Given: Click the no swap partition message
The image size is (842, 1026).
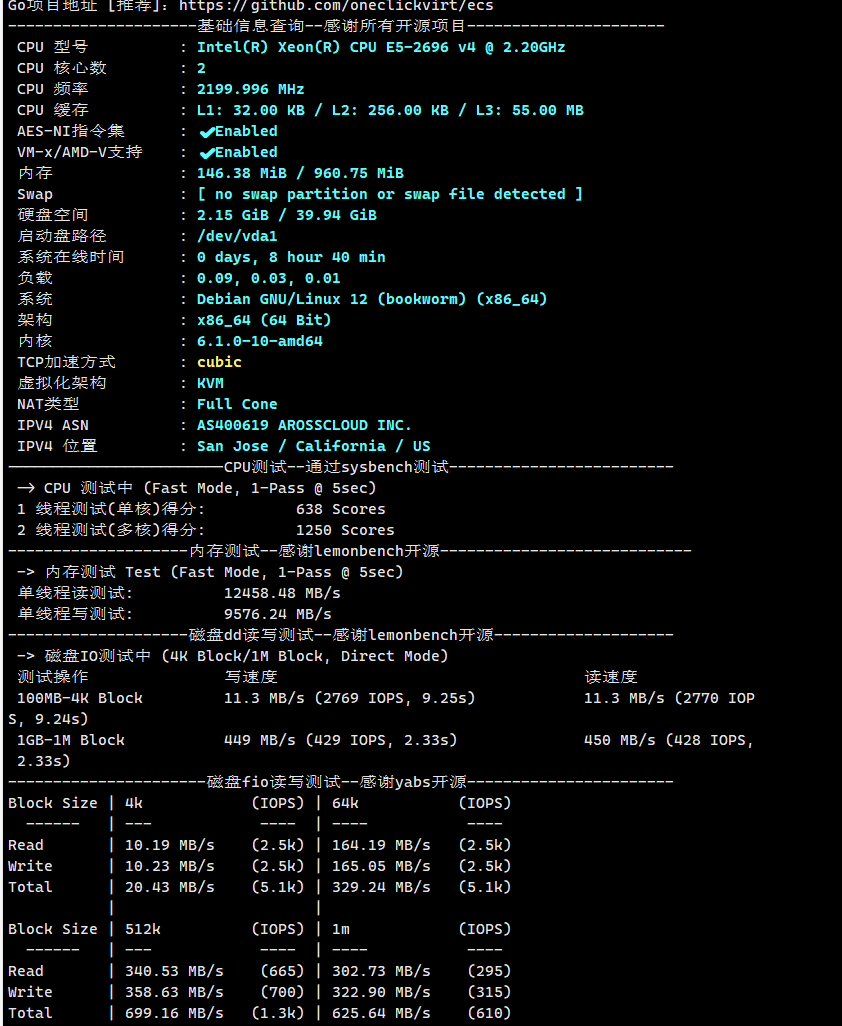Looking at the screenshot, I should 389,194.
